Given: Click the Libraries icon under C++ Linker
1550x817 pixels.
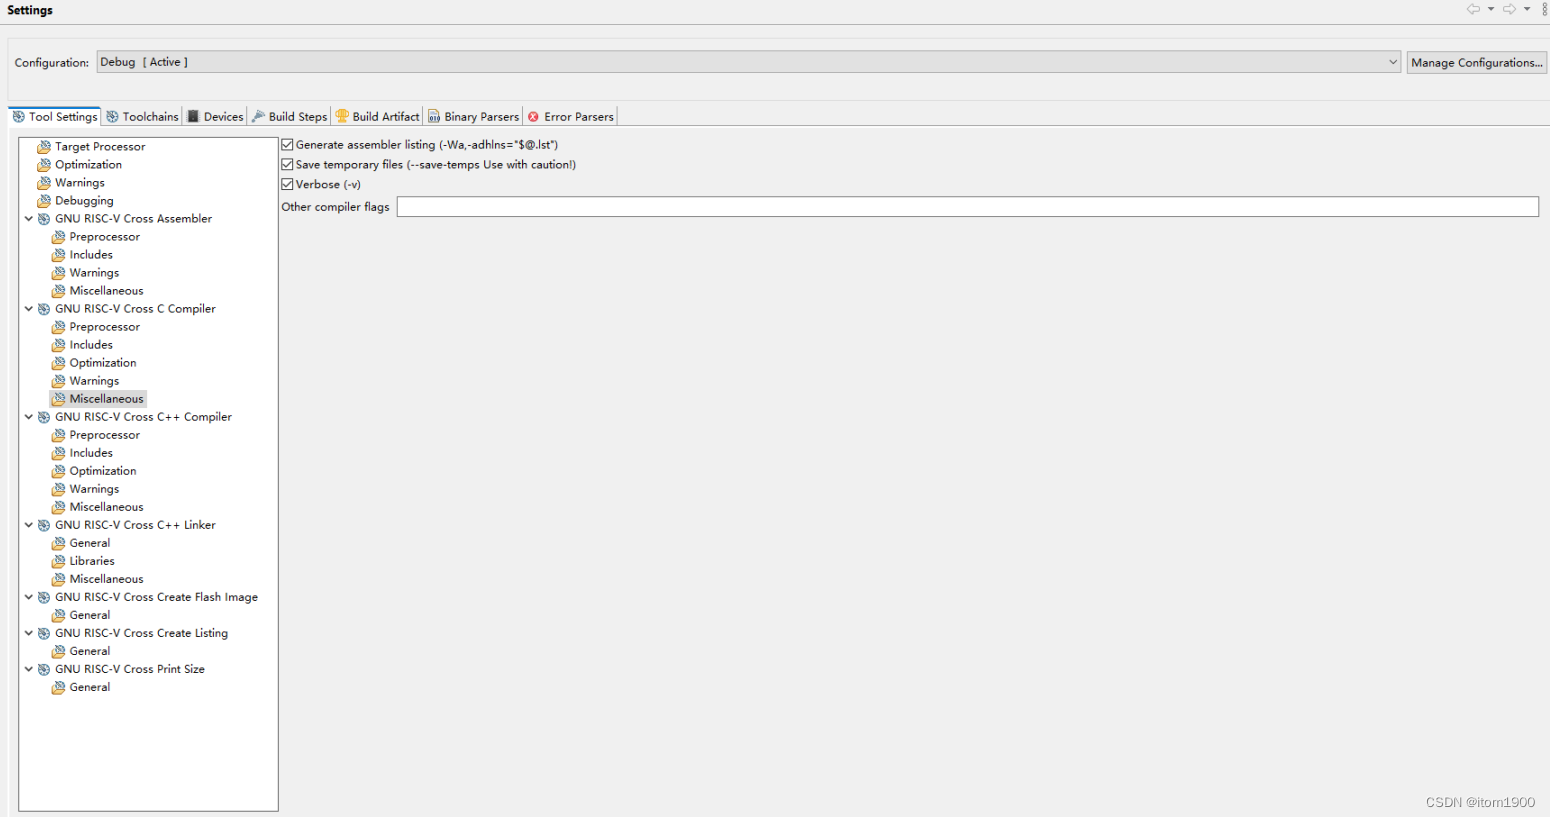Looking at the screenshot, I should pos(59,561).
